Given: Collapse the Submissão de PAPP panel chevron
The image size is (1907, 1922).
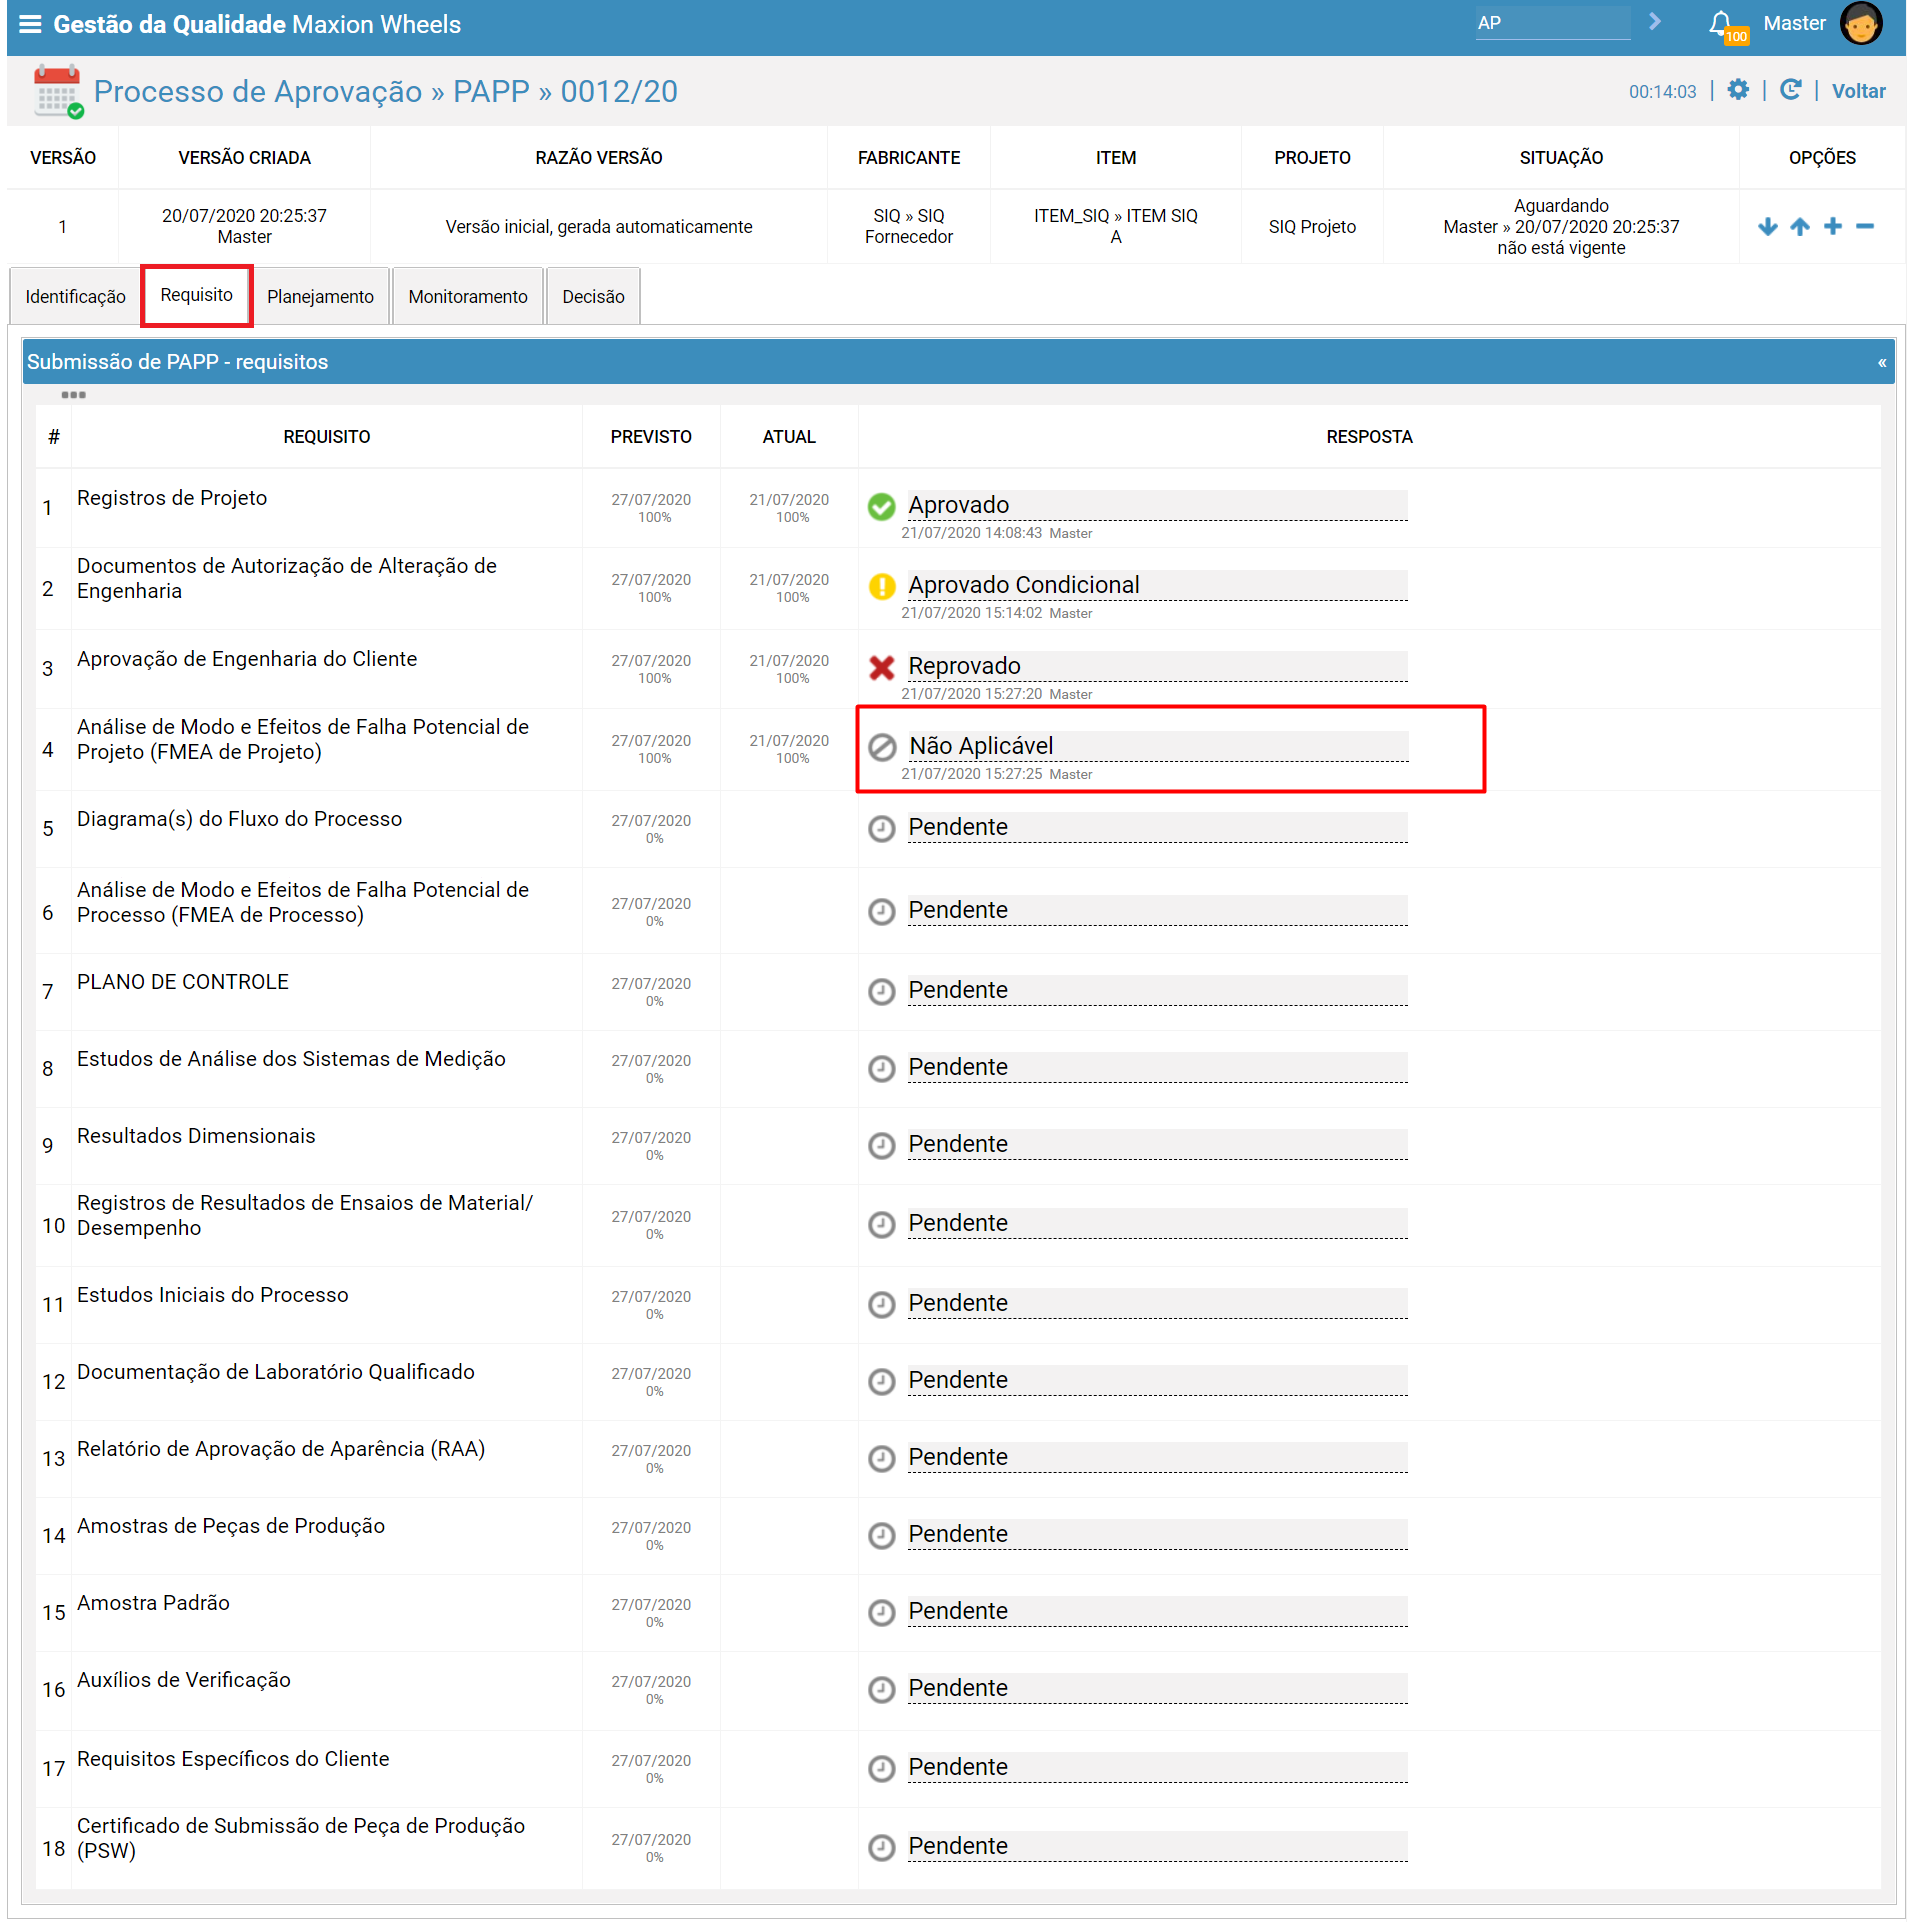Looking at the screenshot, I should 1881,363.
